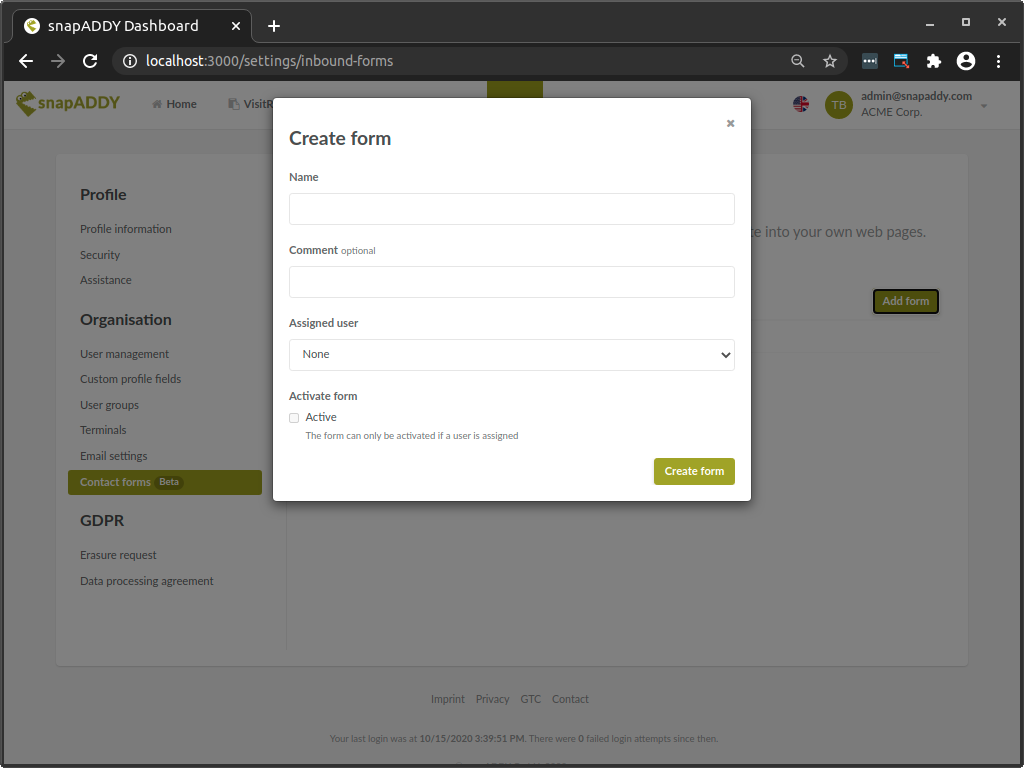
Task: Click inside the Name input field
Action: pyautogui.click(x=511, y=209)
